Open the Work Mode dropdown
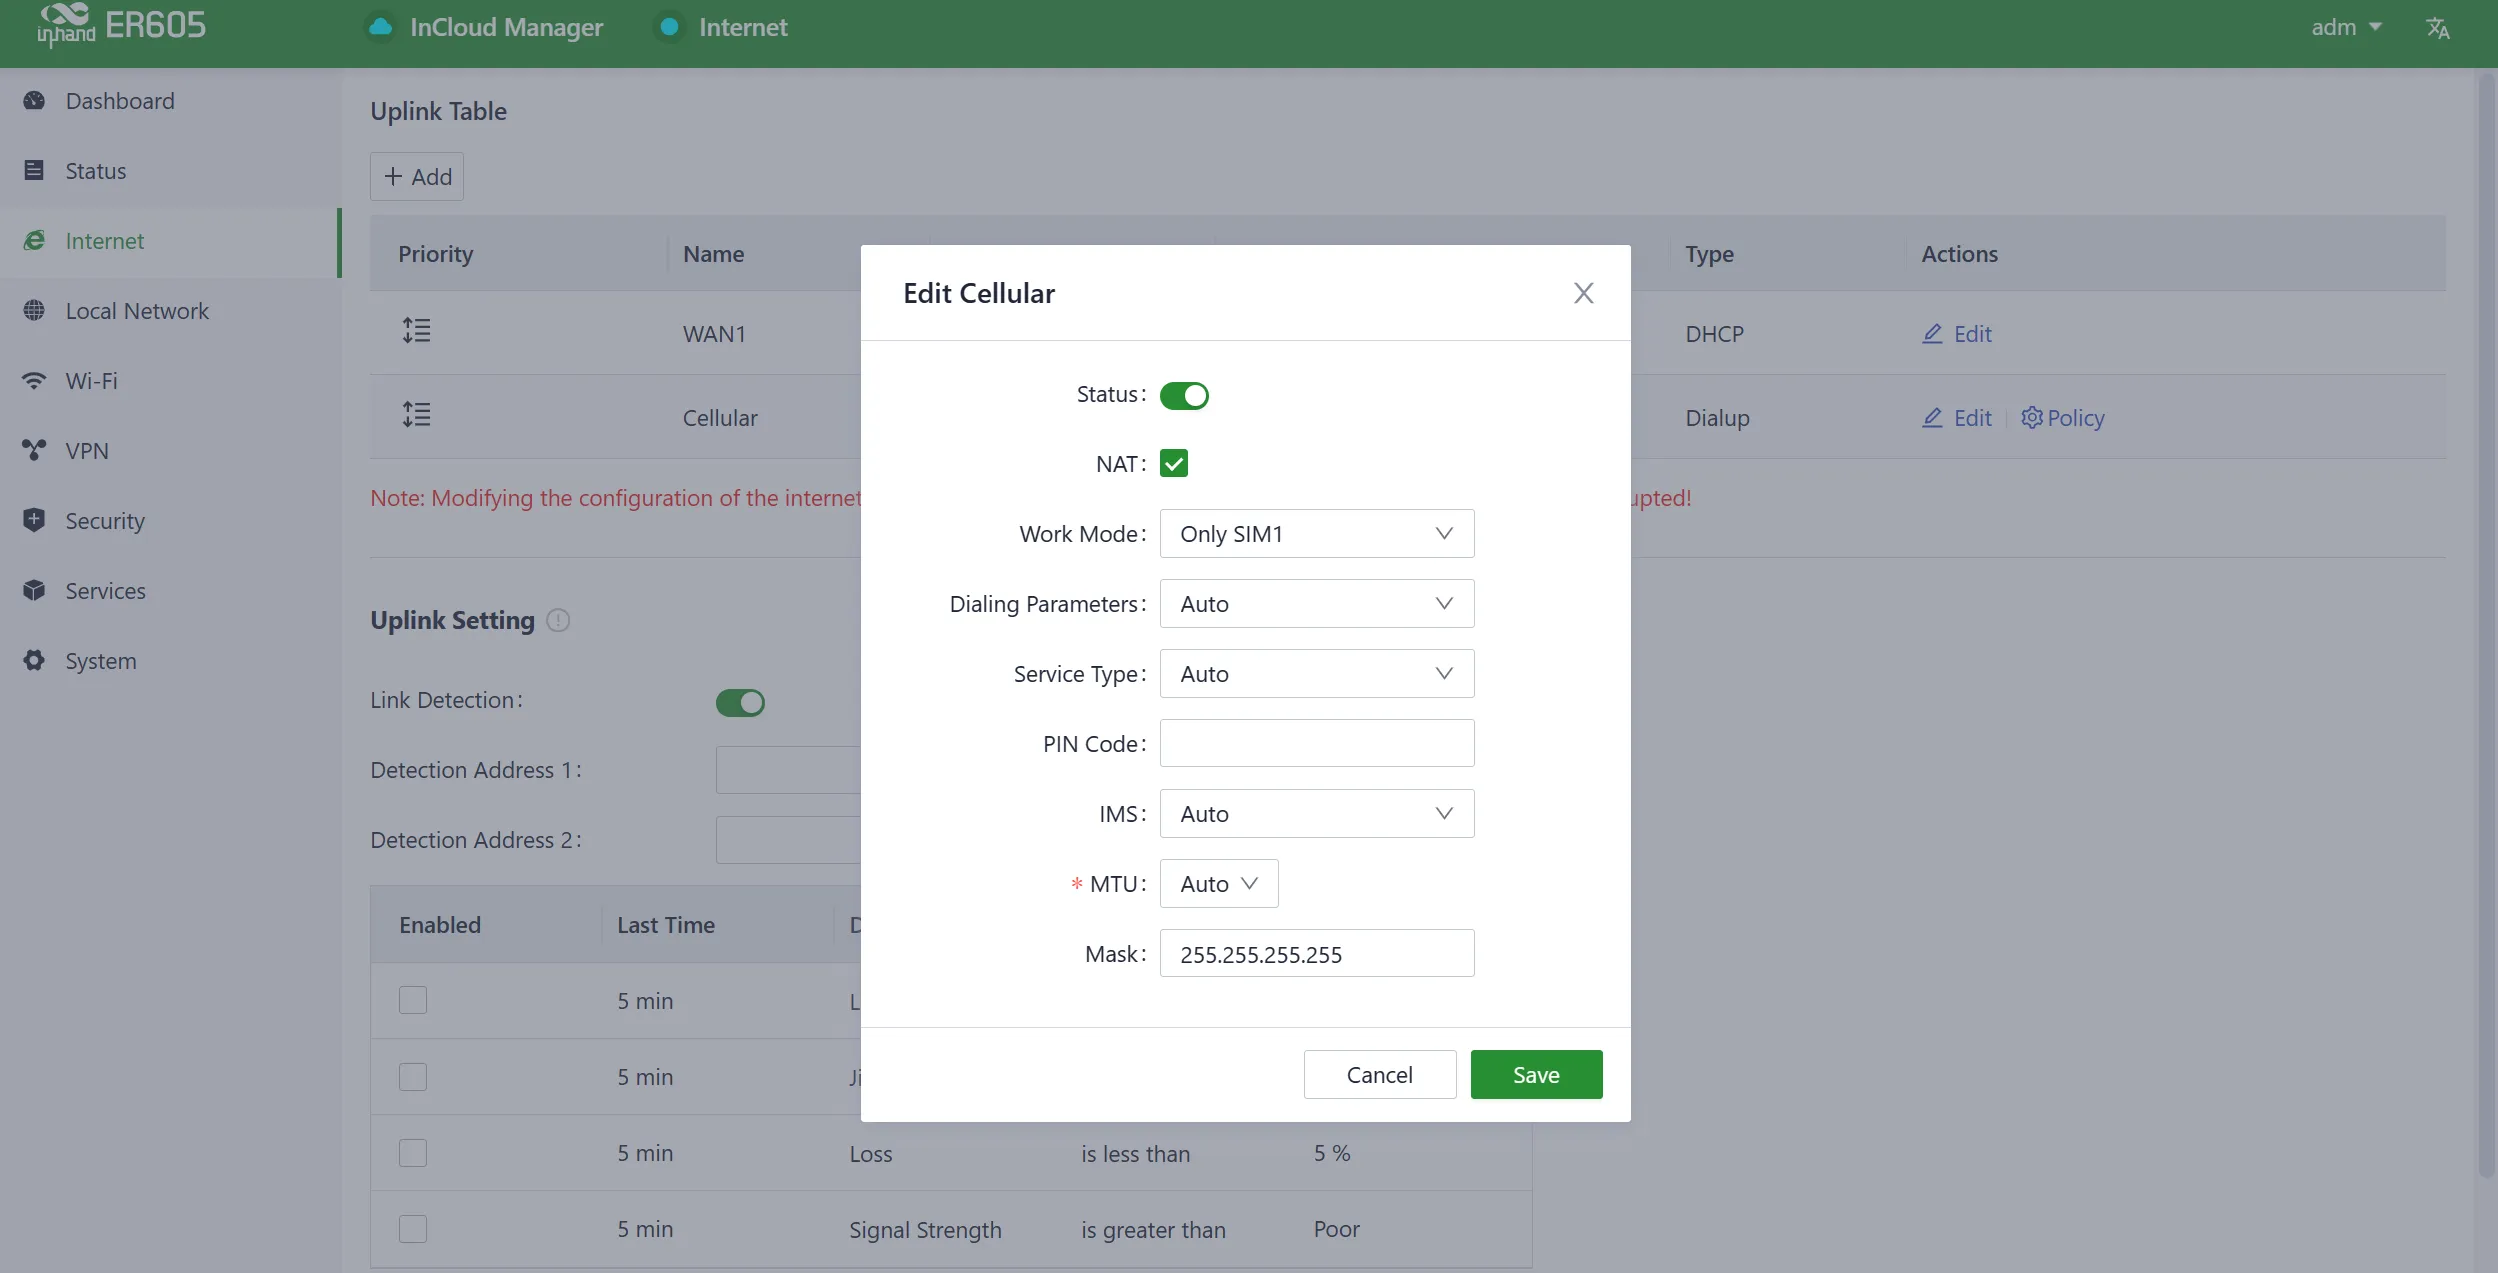Image resolution: width=2498 pixels, height=1273 pixels. pyautogui.click(x=1317, y=534)
